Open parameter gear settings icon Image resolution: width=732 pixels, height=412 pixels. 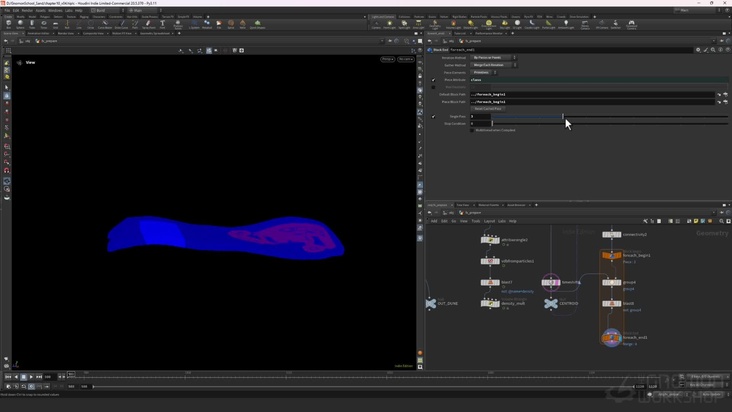pos(699,49)
